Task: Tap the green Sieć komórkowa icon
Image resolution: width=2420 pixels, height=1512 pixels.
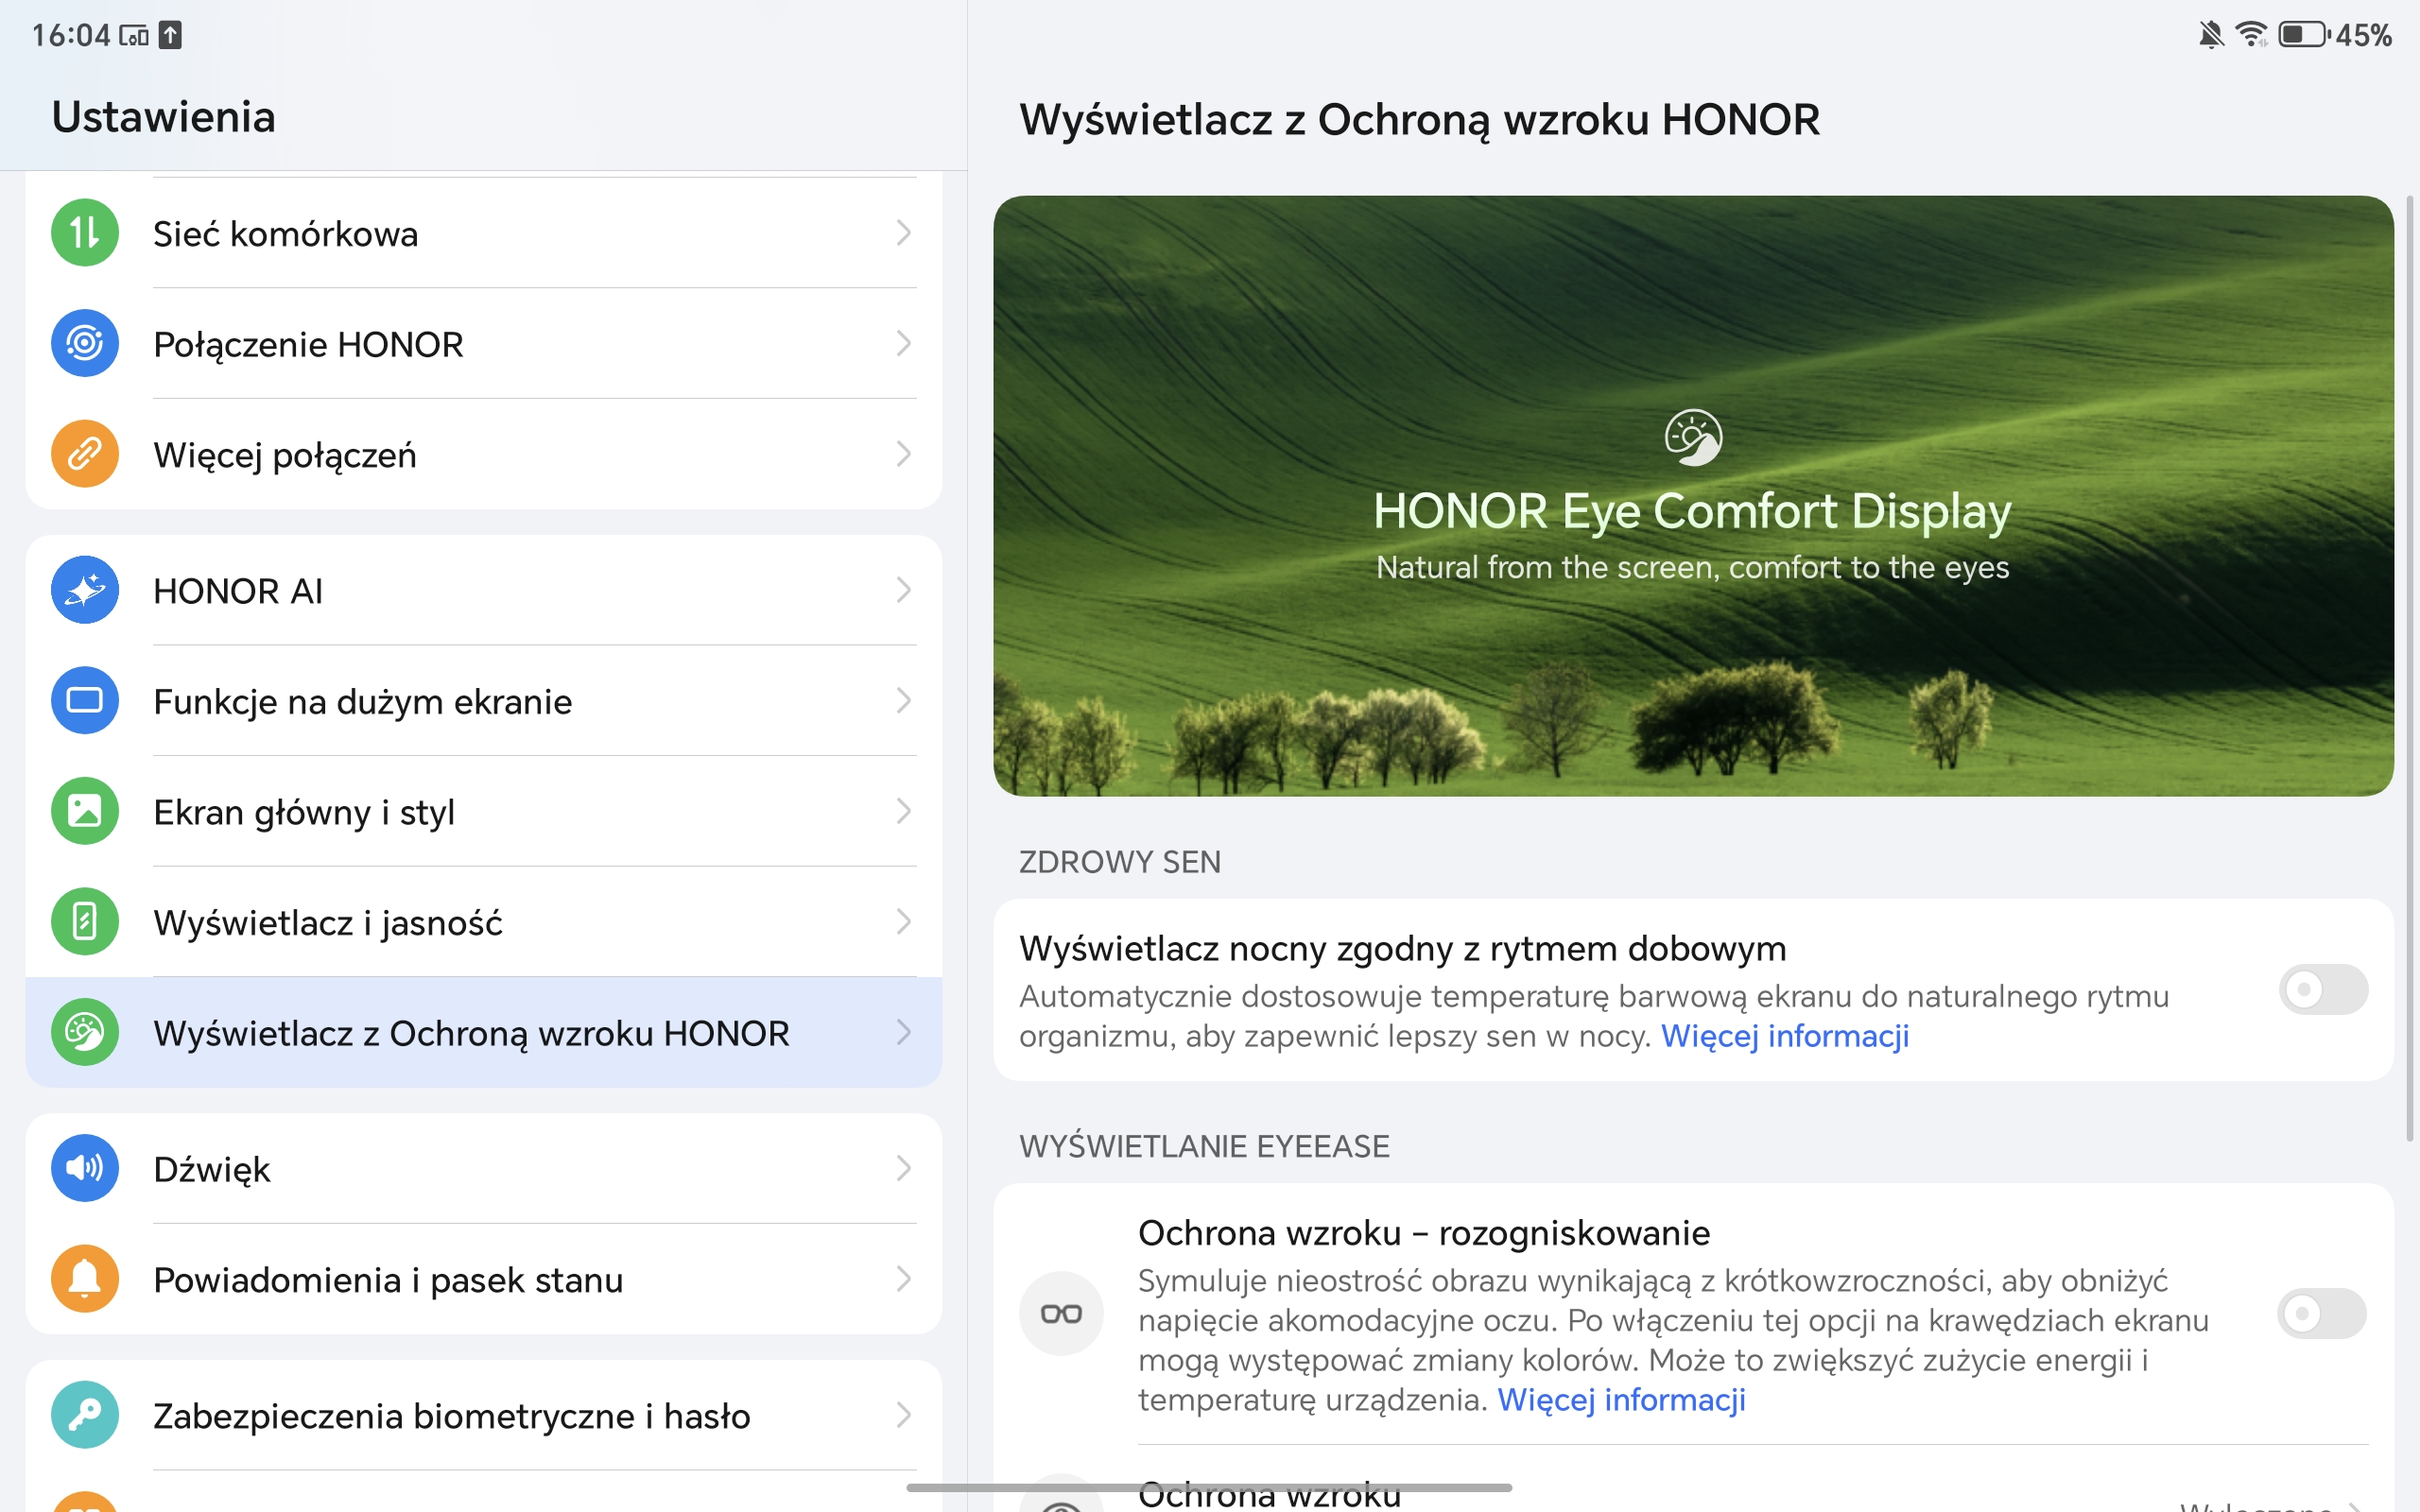Action: point(85,233)
